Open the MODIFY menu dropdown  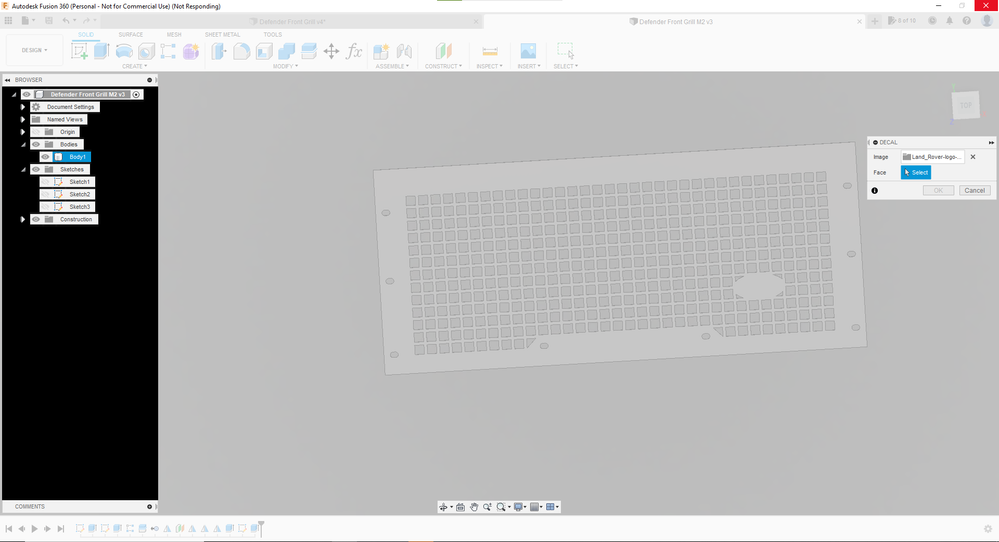285,66
